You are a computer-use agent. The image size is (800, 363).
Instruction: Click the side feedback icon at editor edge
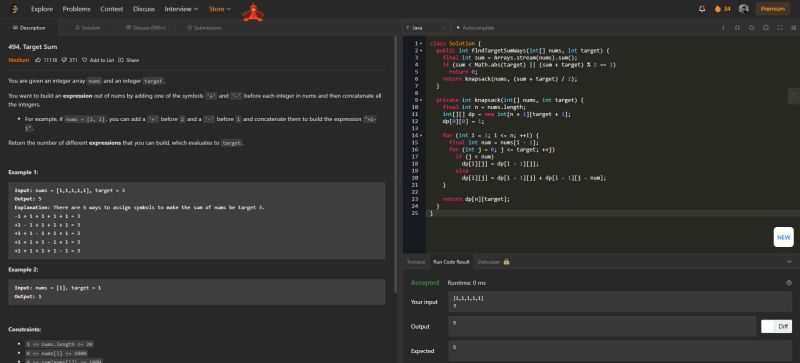794,96
